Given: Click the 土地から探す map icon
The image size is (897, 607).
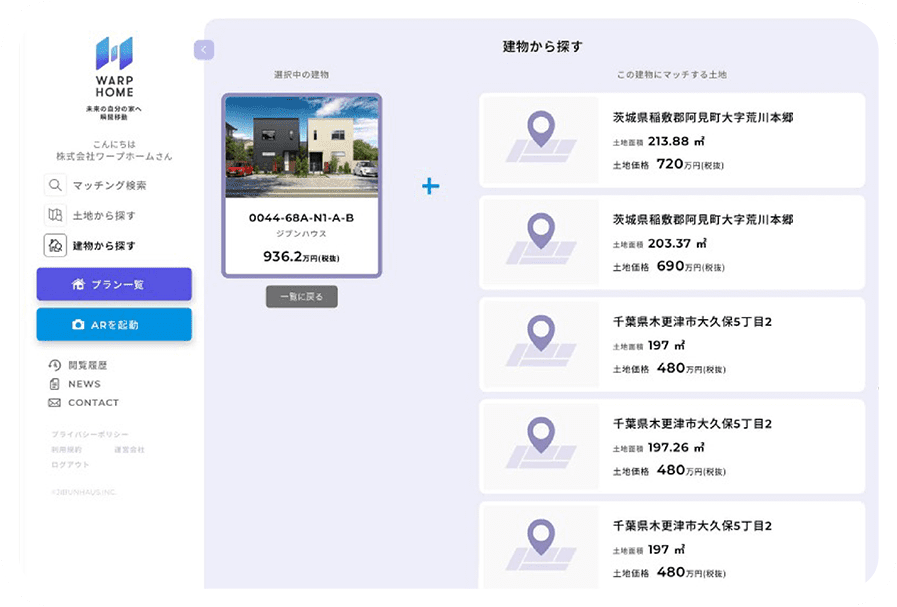Looking at the screenshot, I should [x=55, y=215].
